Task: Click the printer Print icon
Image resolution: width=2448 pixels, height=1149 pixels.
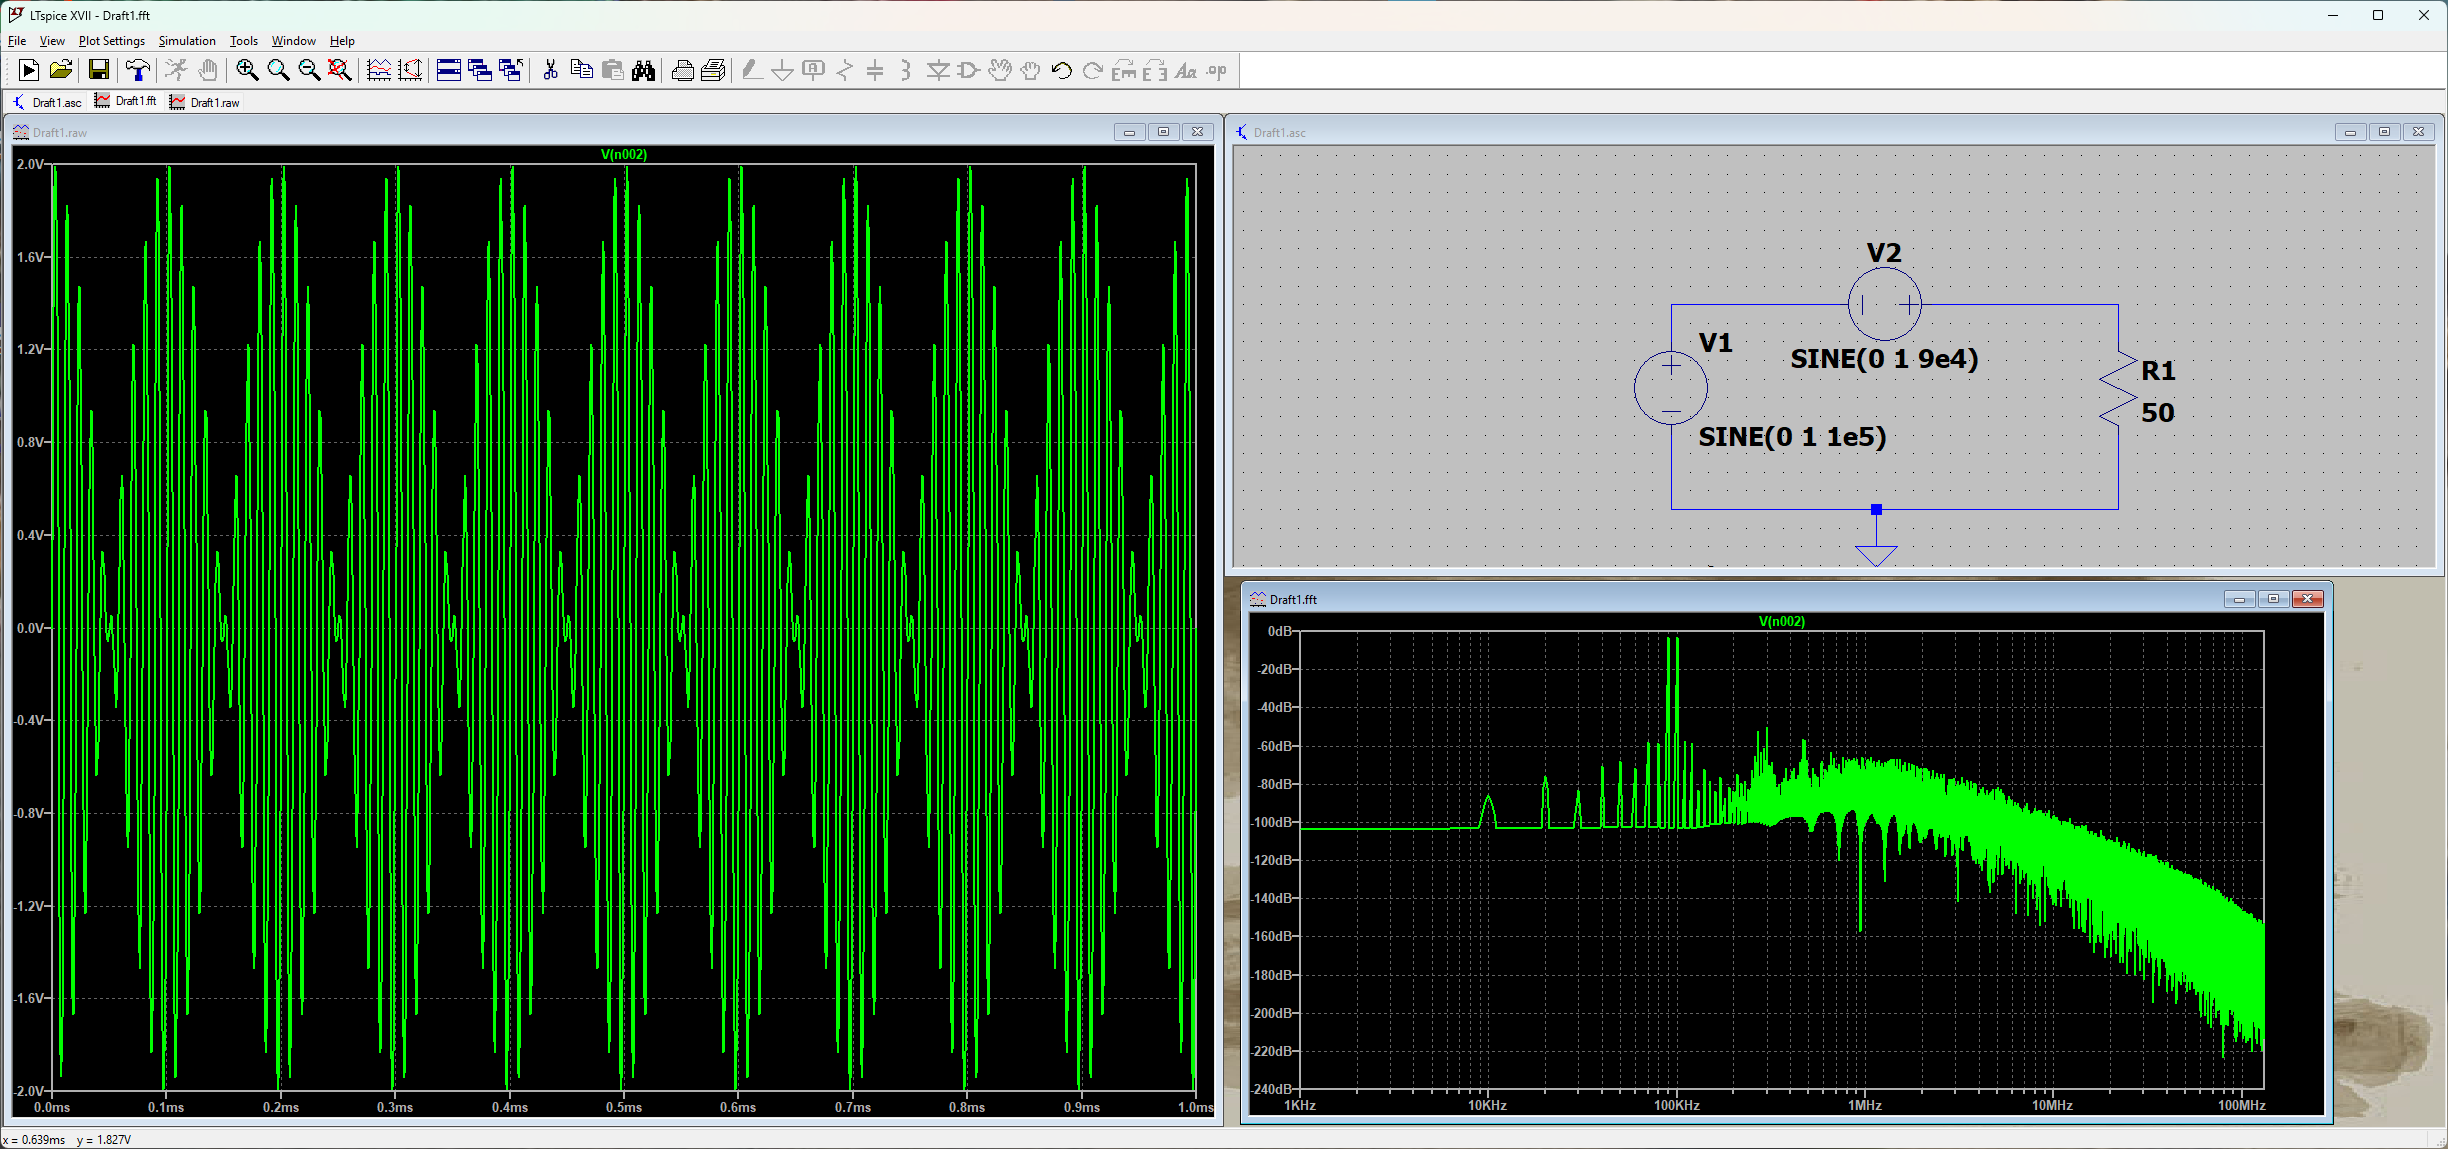Action: pyautogui.click(x=682, y=70)
